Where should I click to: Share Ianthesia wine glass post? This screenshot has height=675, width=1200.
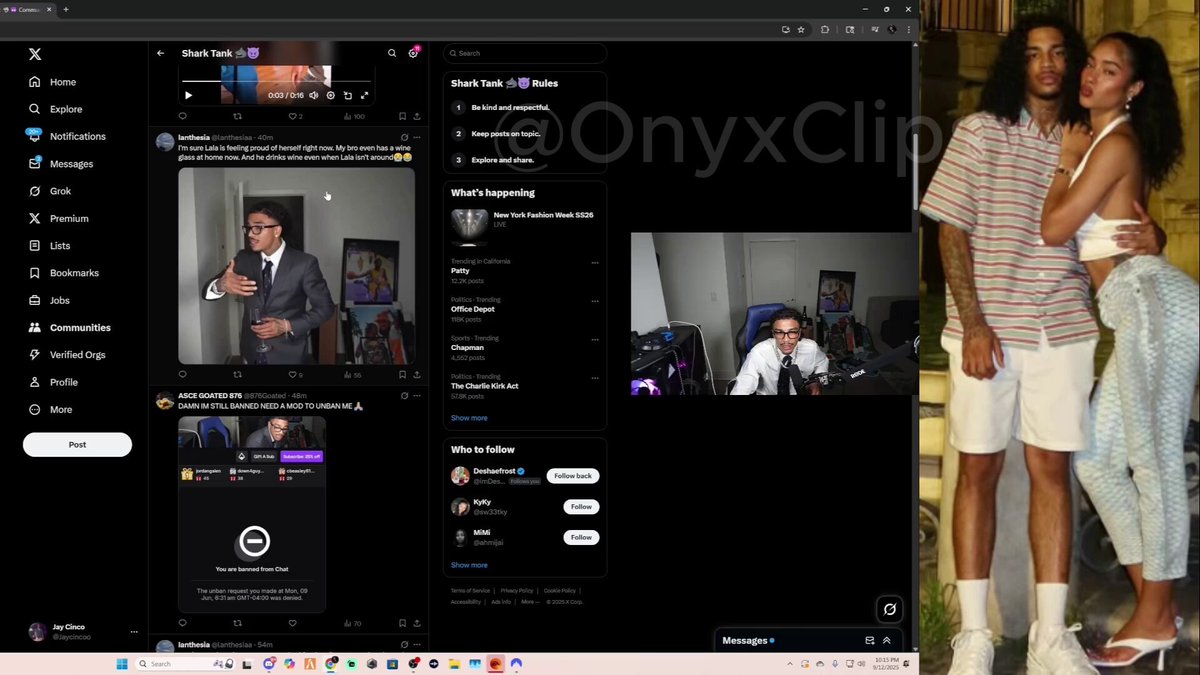pos(416,374)
